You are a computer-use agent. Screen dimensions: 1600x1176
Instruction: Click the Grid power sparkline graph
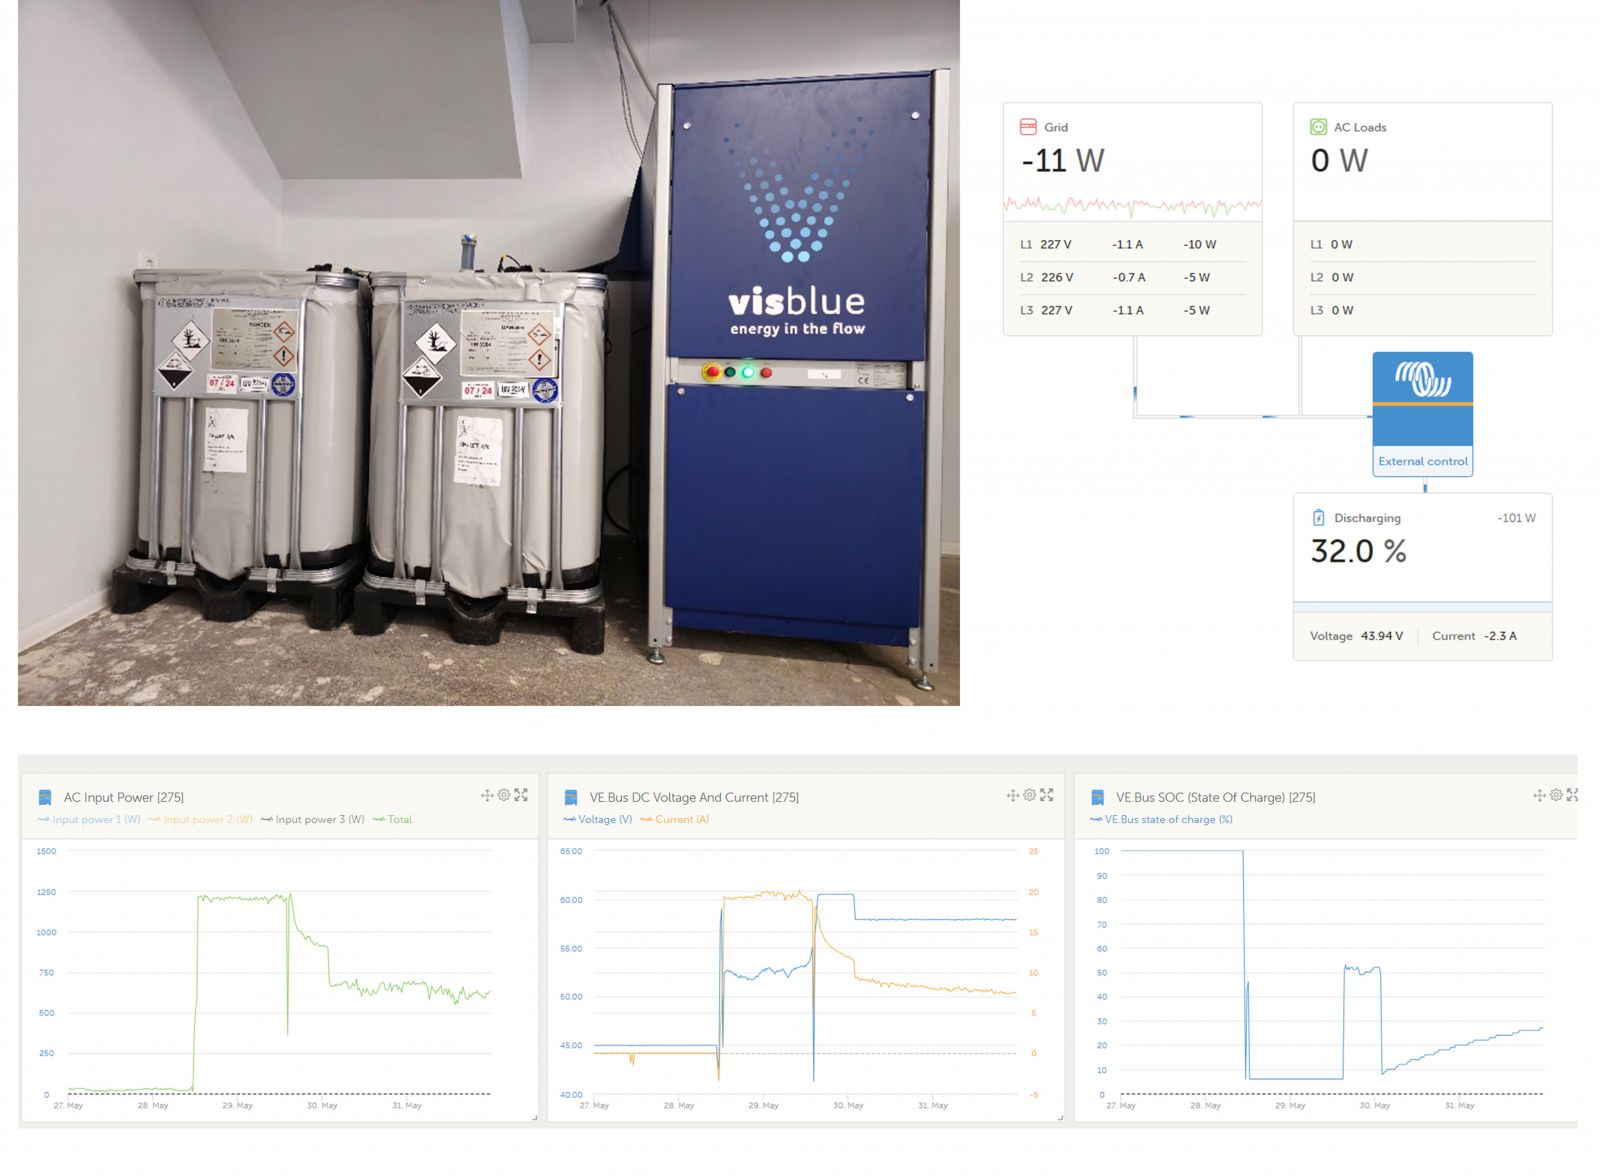pos(1132,207)
